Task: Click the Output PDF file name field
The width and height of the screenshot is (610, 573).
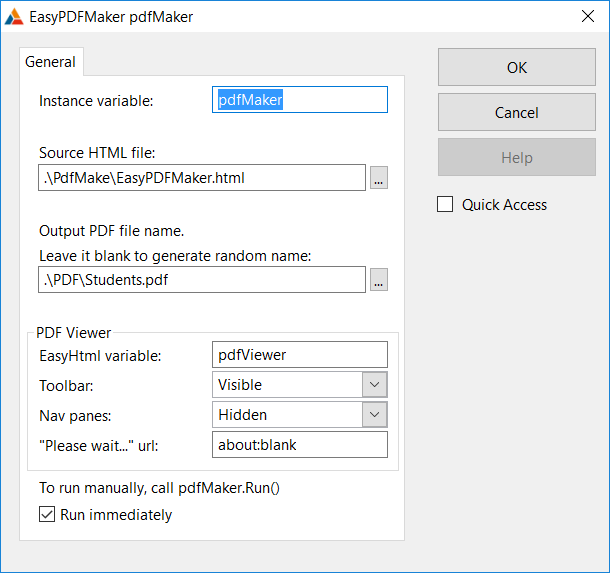Action: click(202, 280)
